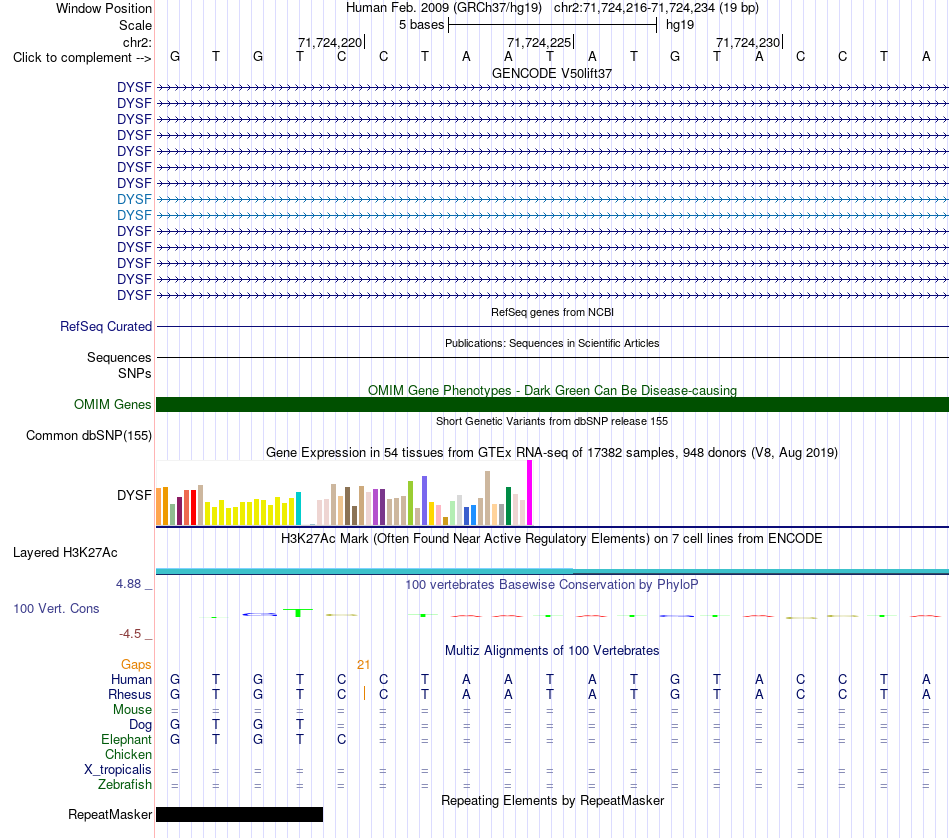Screen dimensions: 950x838
Task: Click the cyan H3K27Ac signal bar
Action: [x=552, y=571]
